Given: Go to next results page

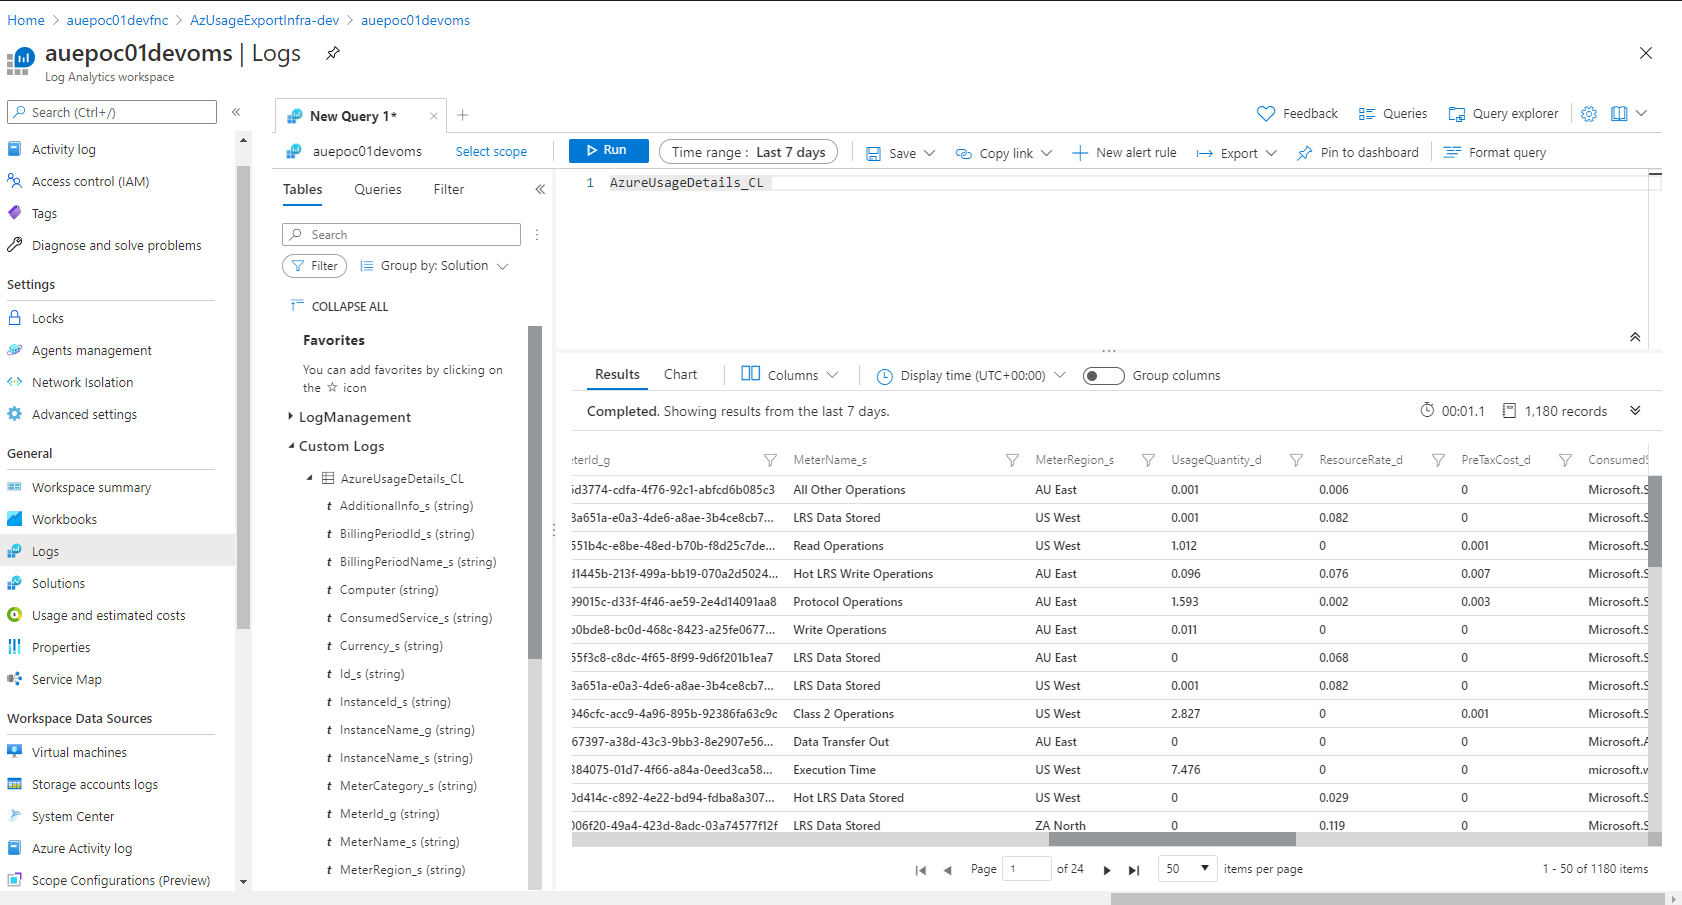Looking at the screenshot, I should pos(1107,870).
